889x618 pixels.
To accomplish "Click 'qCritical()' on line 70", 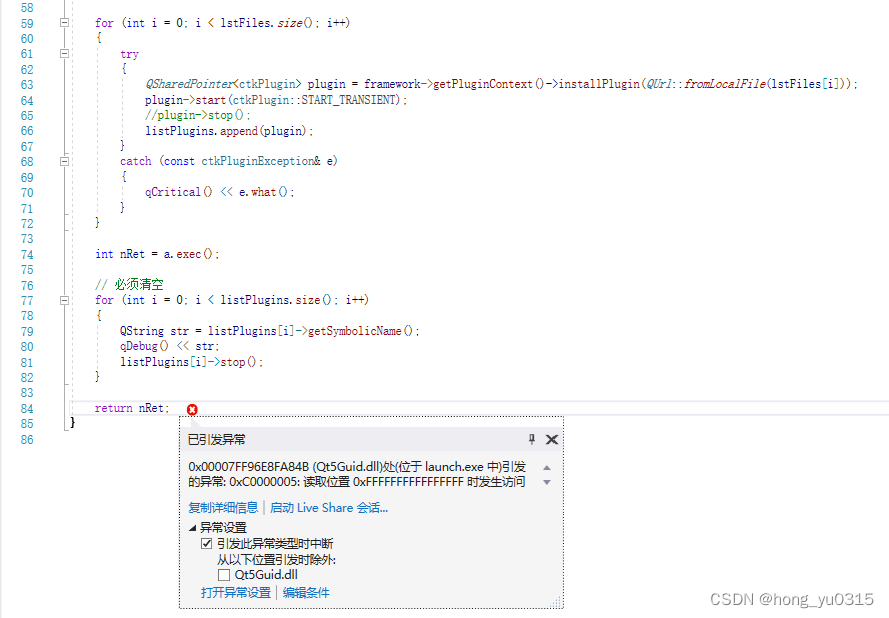I will point(179,192).
